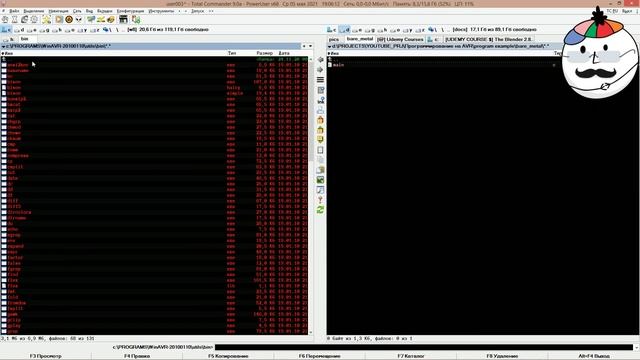Click the topmost arrow icon of the middle toolbar

click(x=320, y=60)
